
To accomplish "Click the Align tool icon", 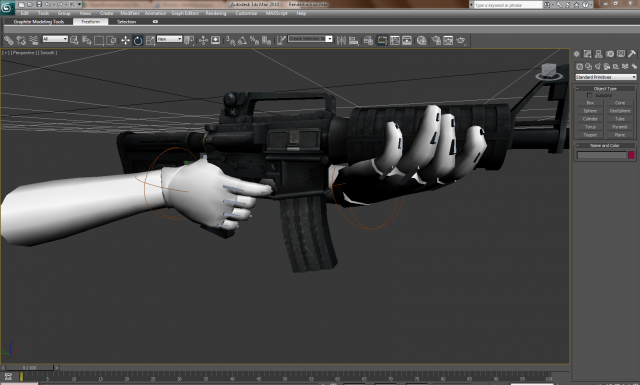I will coord(353,40).
